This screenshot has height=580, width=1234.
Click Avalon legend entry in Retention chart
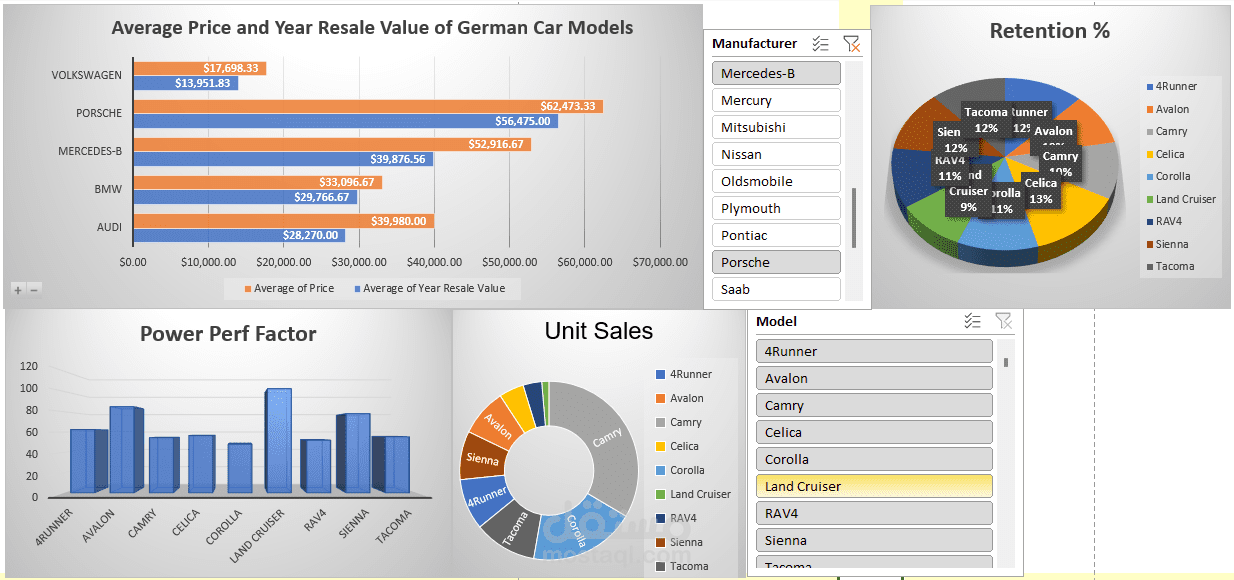point(1167,109)
